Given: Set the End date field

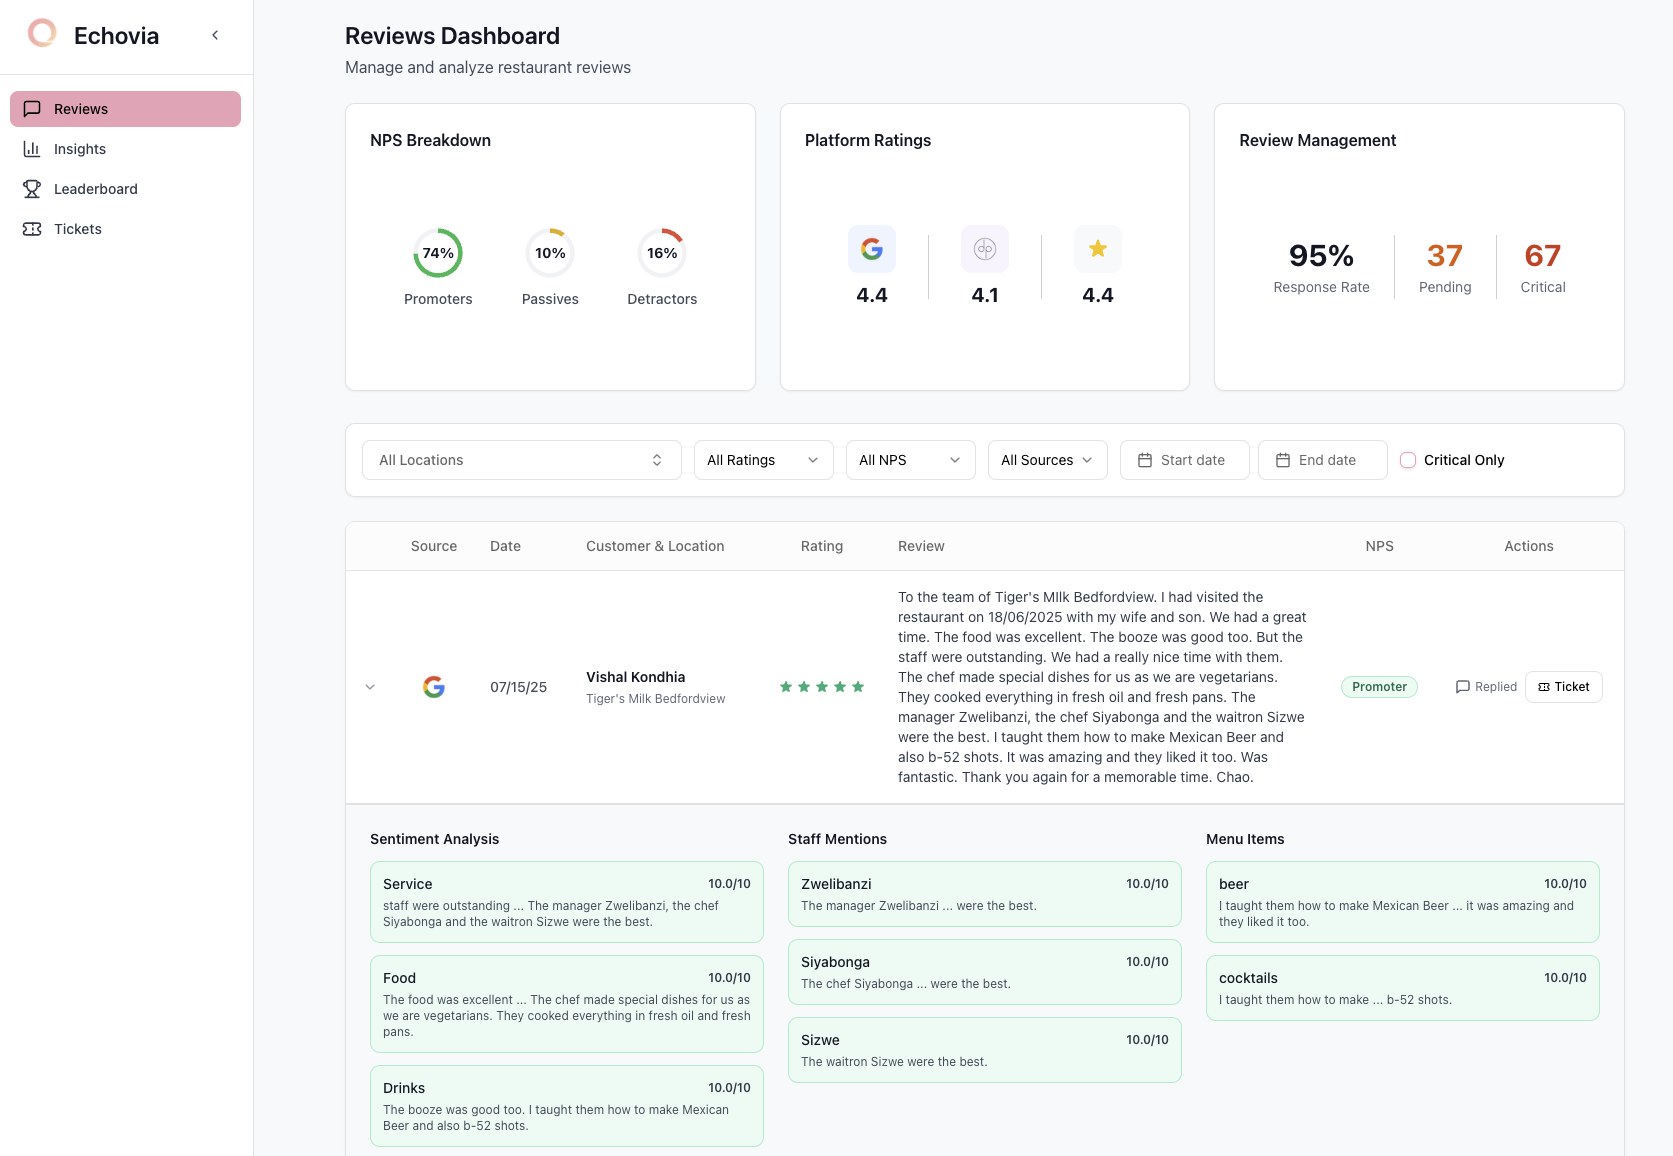Looking at the screenshot, I should pos(1323,460).
